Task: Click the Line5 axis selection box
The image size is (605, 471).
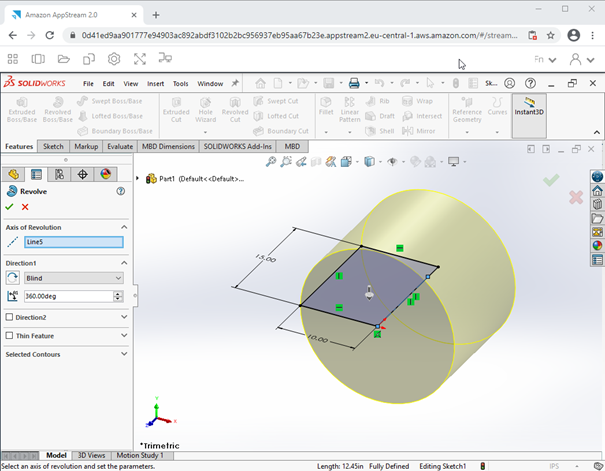Action: coord(74,242)
